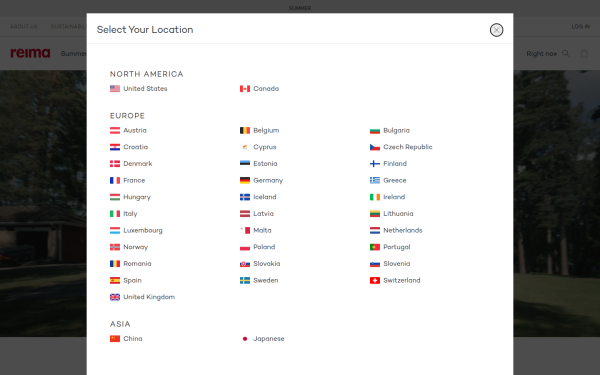Click the SUMMER banner text at top
600x375 pixels.
300,8
